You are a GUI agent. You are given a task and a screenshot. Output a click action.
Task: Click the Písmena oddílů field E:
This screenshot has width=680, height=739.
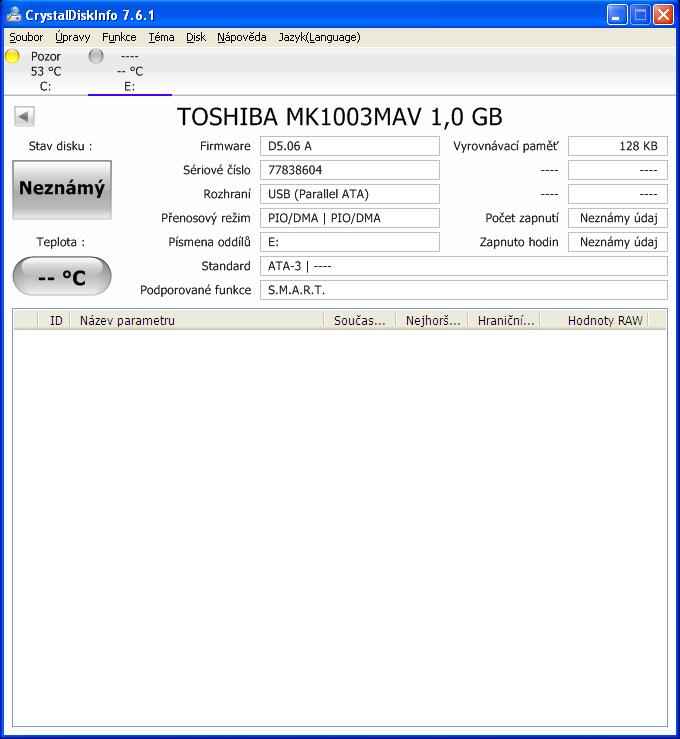[x=350, y=242]
